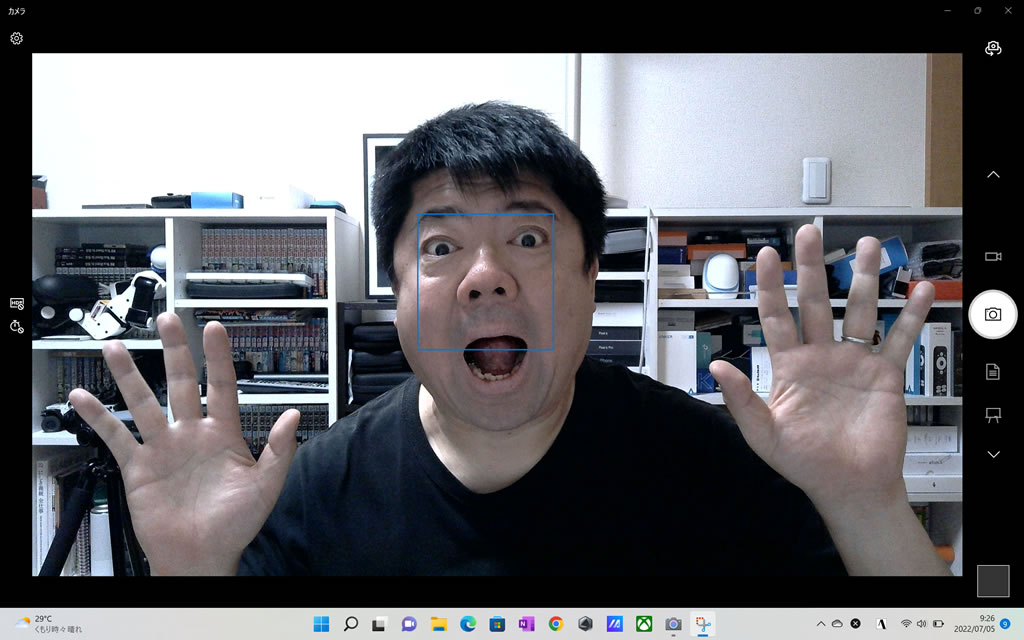Launch Microsoft Edge from the taskbar
Image resolution: width=1024 pixels, height=640 pixels.
(468, 624)
